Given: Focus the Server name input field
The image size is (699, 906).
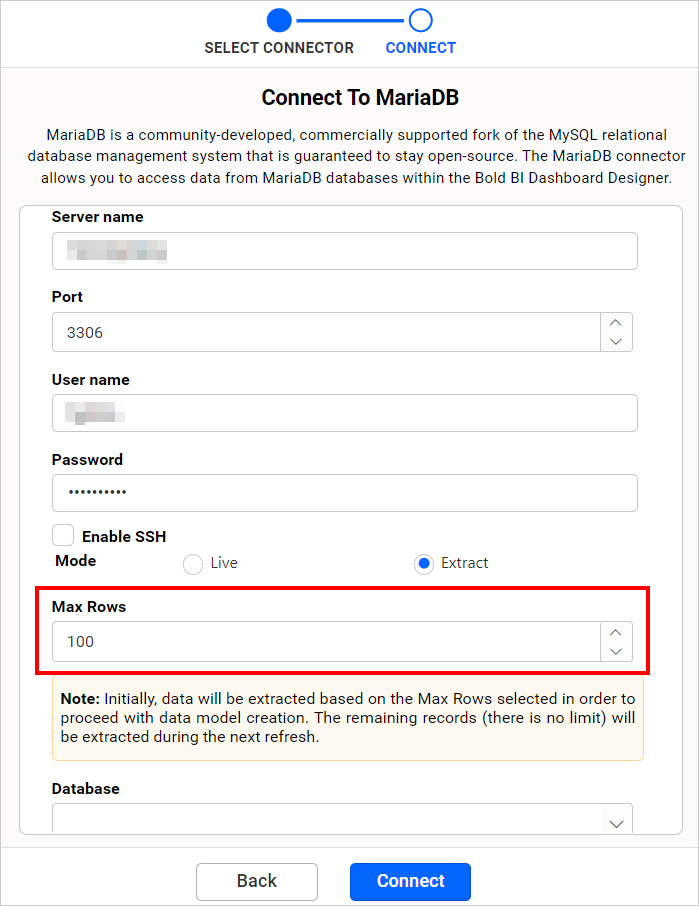Looking at the screenshot, I should (345, 251).
